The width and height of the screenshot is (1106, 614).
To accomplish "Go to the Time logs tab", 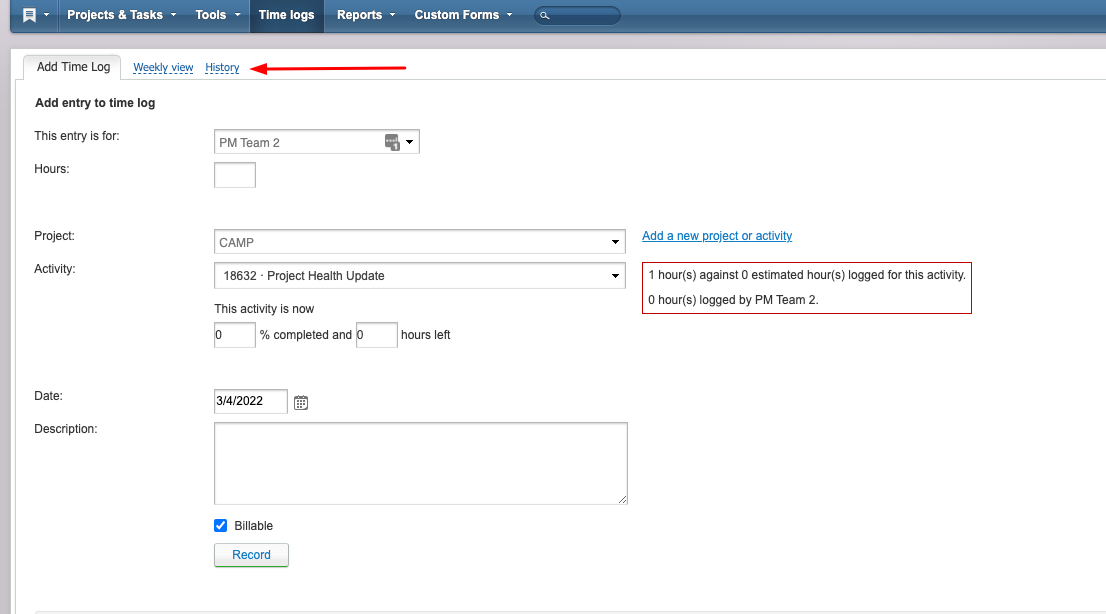I will 286,15.
